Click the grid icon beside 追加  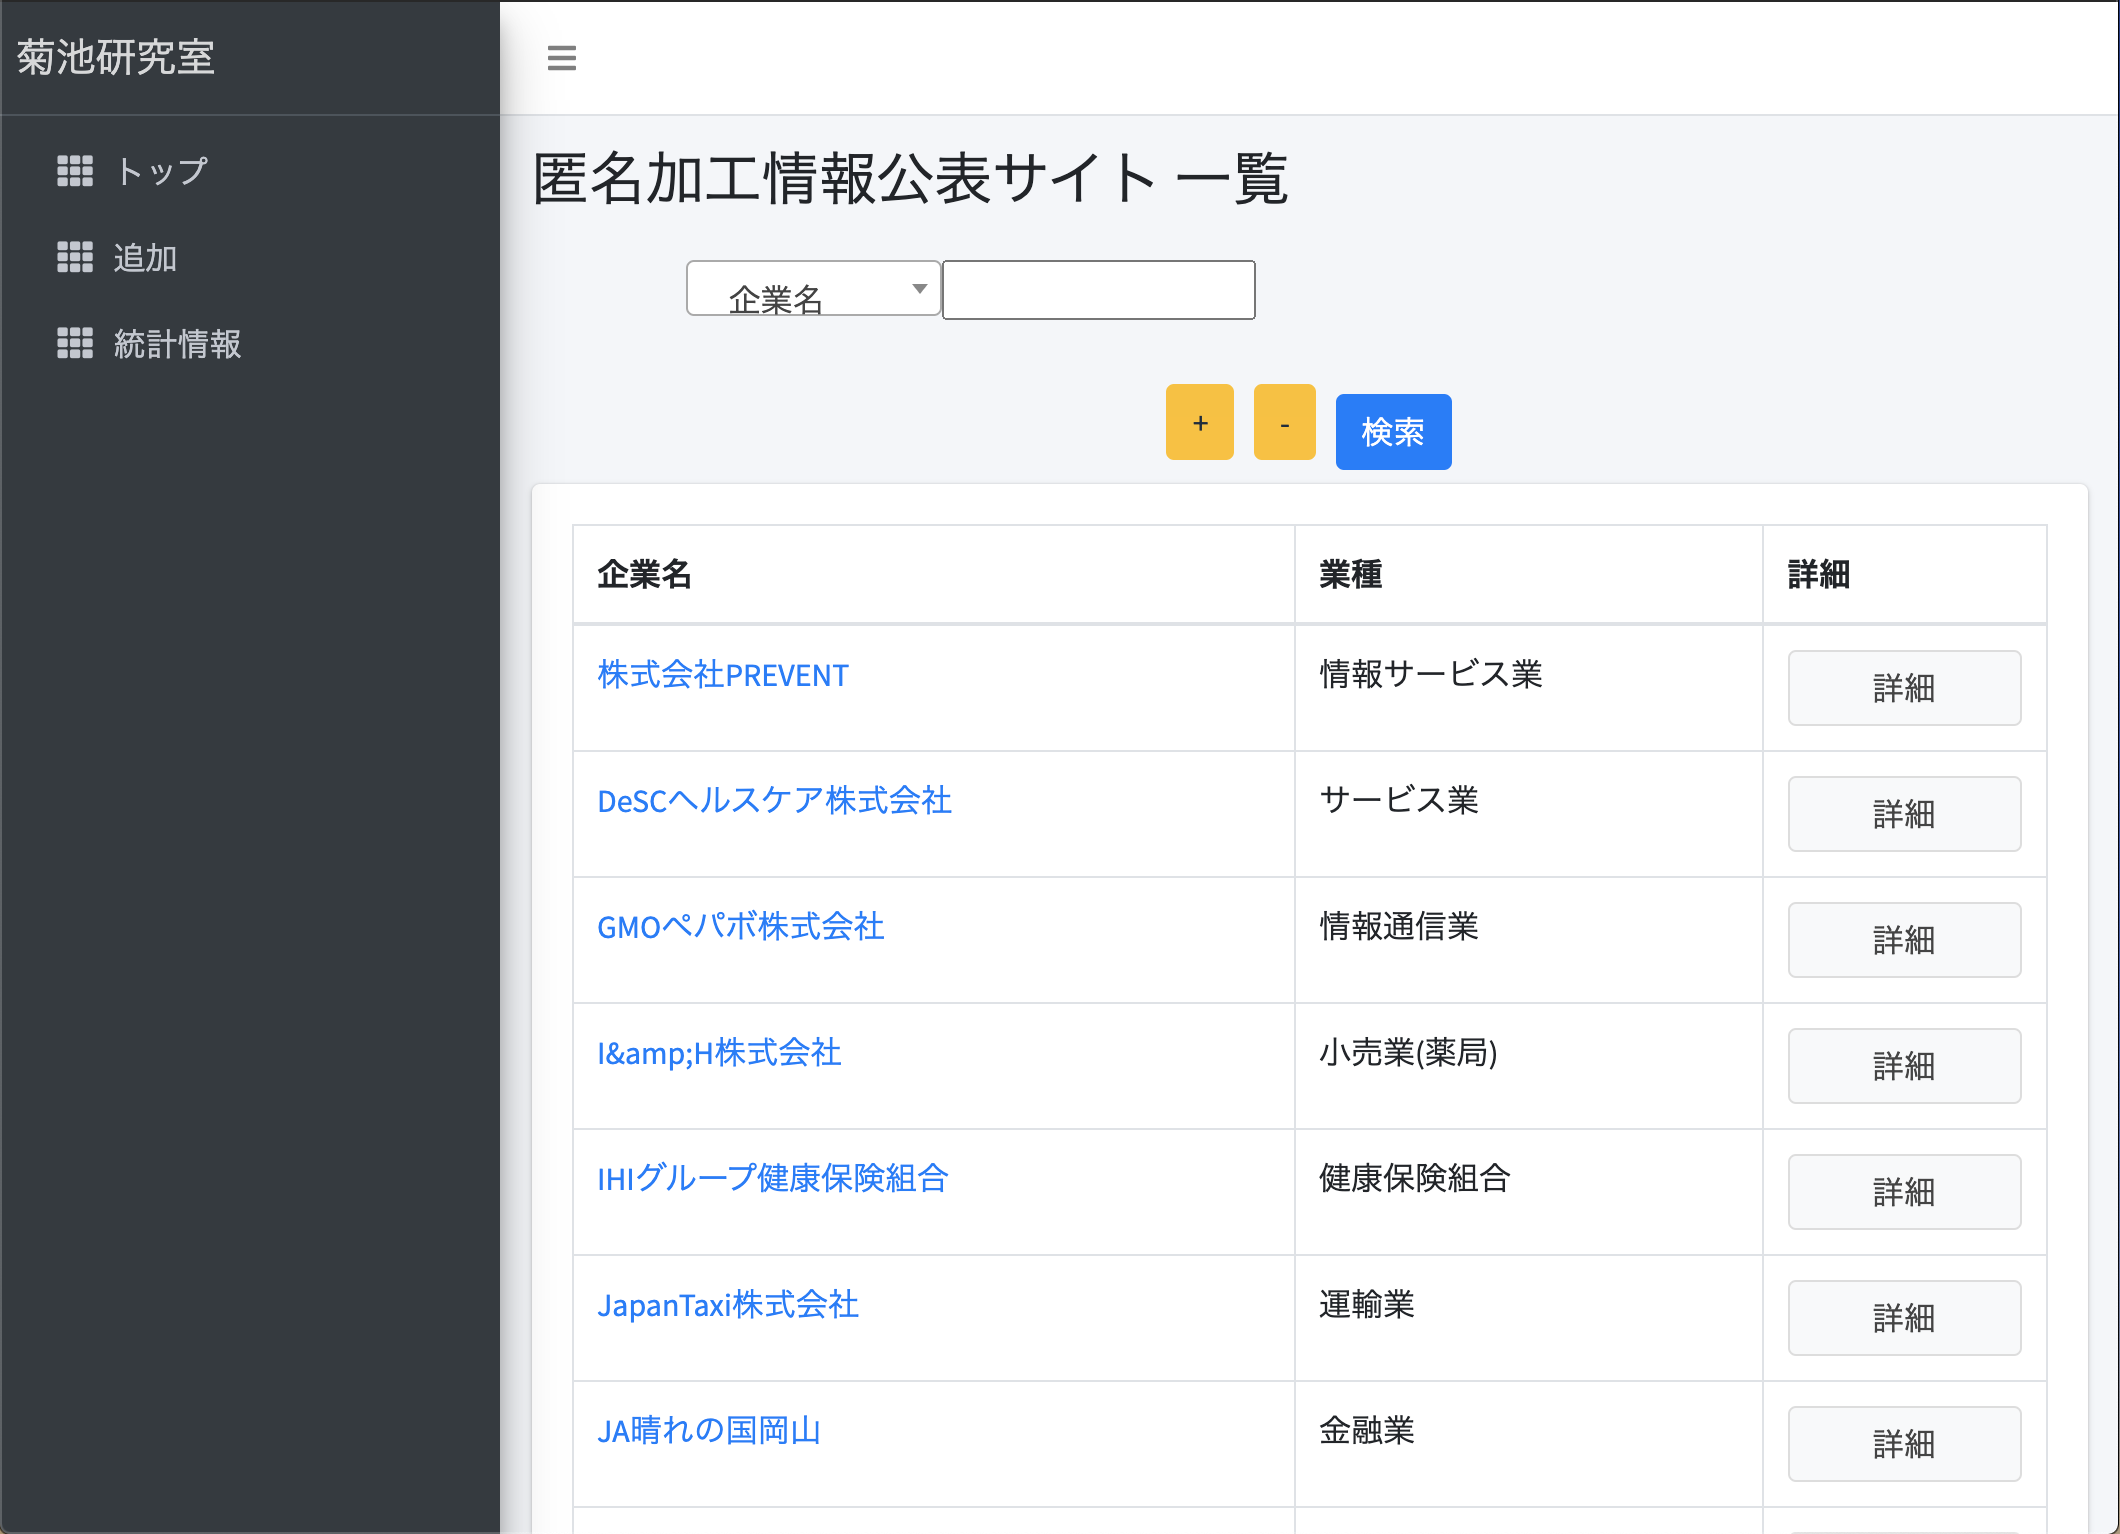pos(75,257)
